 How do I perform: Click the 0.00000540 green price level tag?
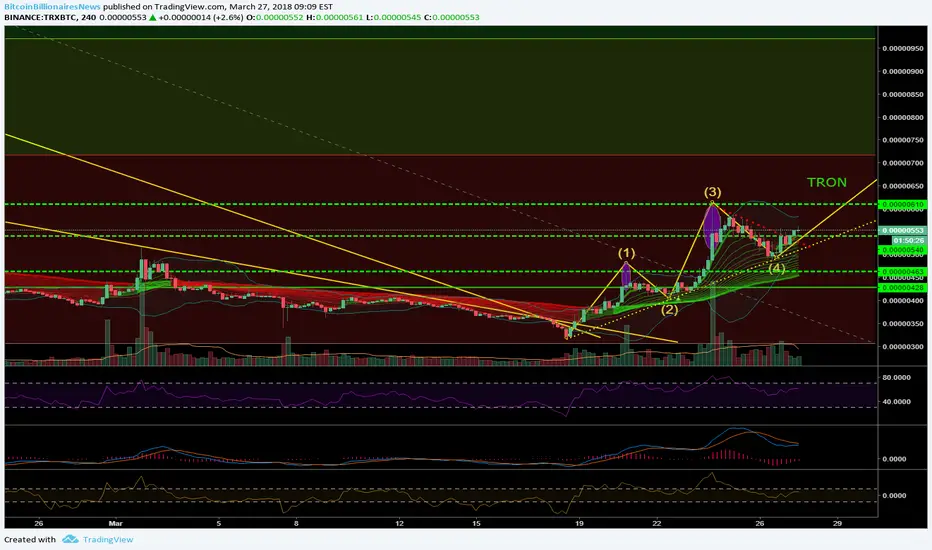[x=902, y=250]
